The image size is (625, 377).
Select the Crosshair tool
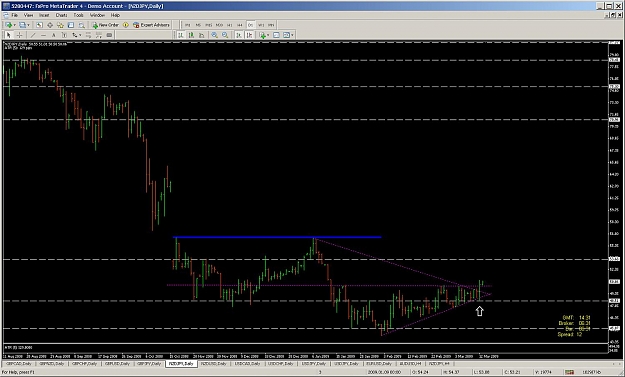click(x=19, y=35)
